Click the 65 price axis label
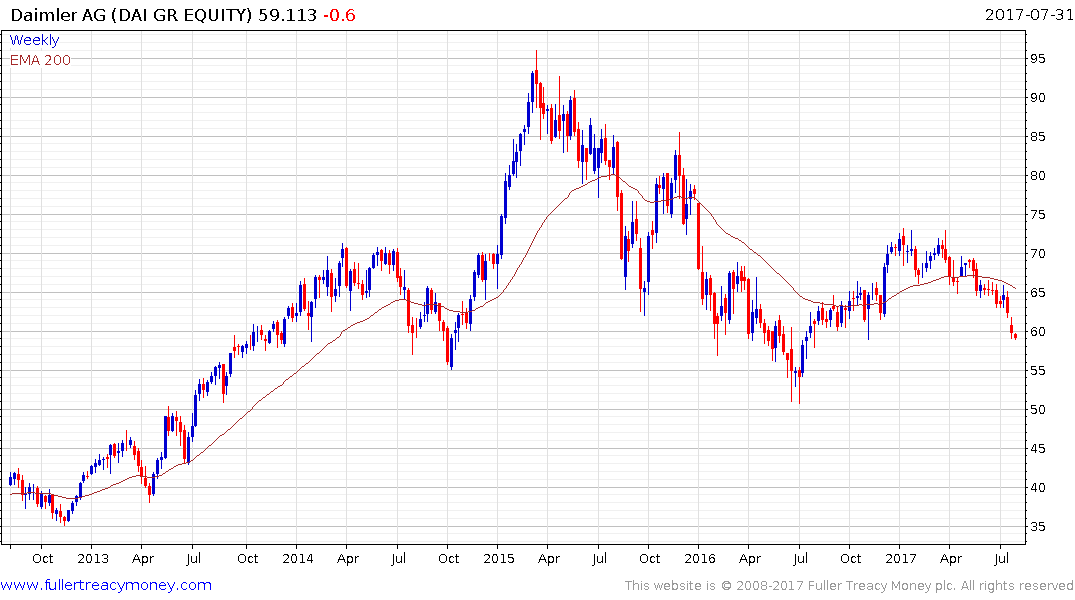 1037,293
